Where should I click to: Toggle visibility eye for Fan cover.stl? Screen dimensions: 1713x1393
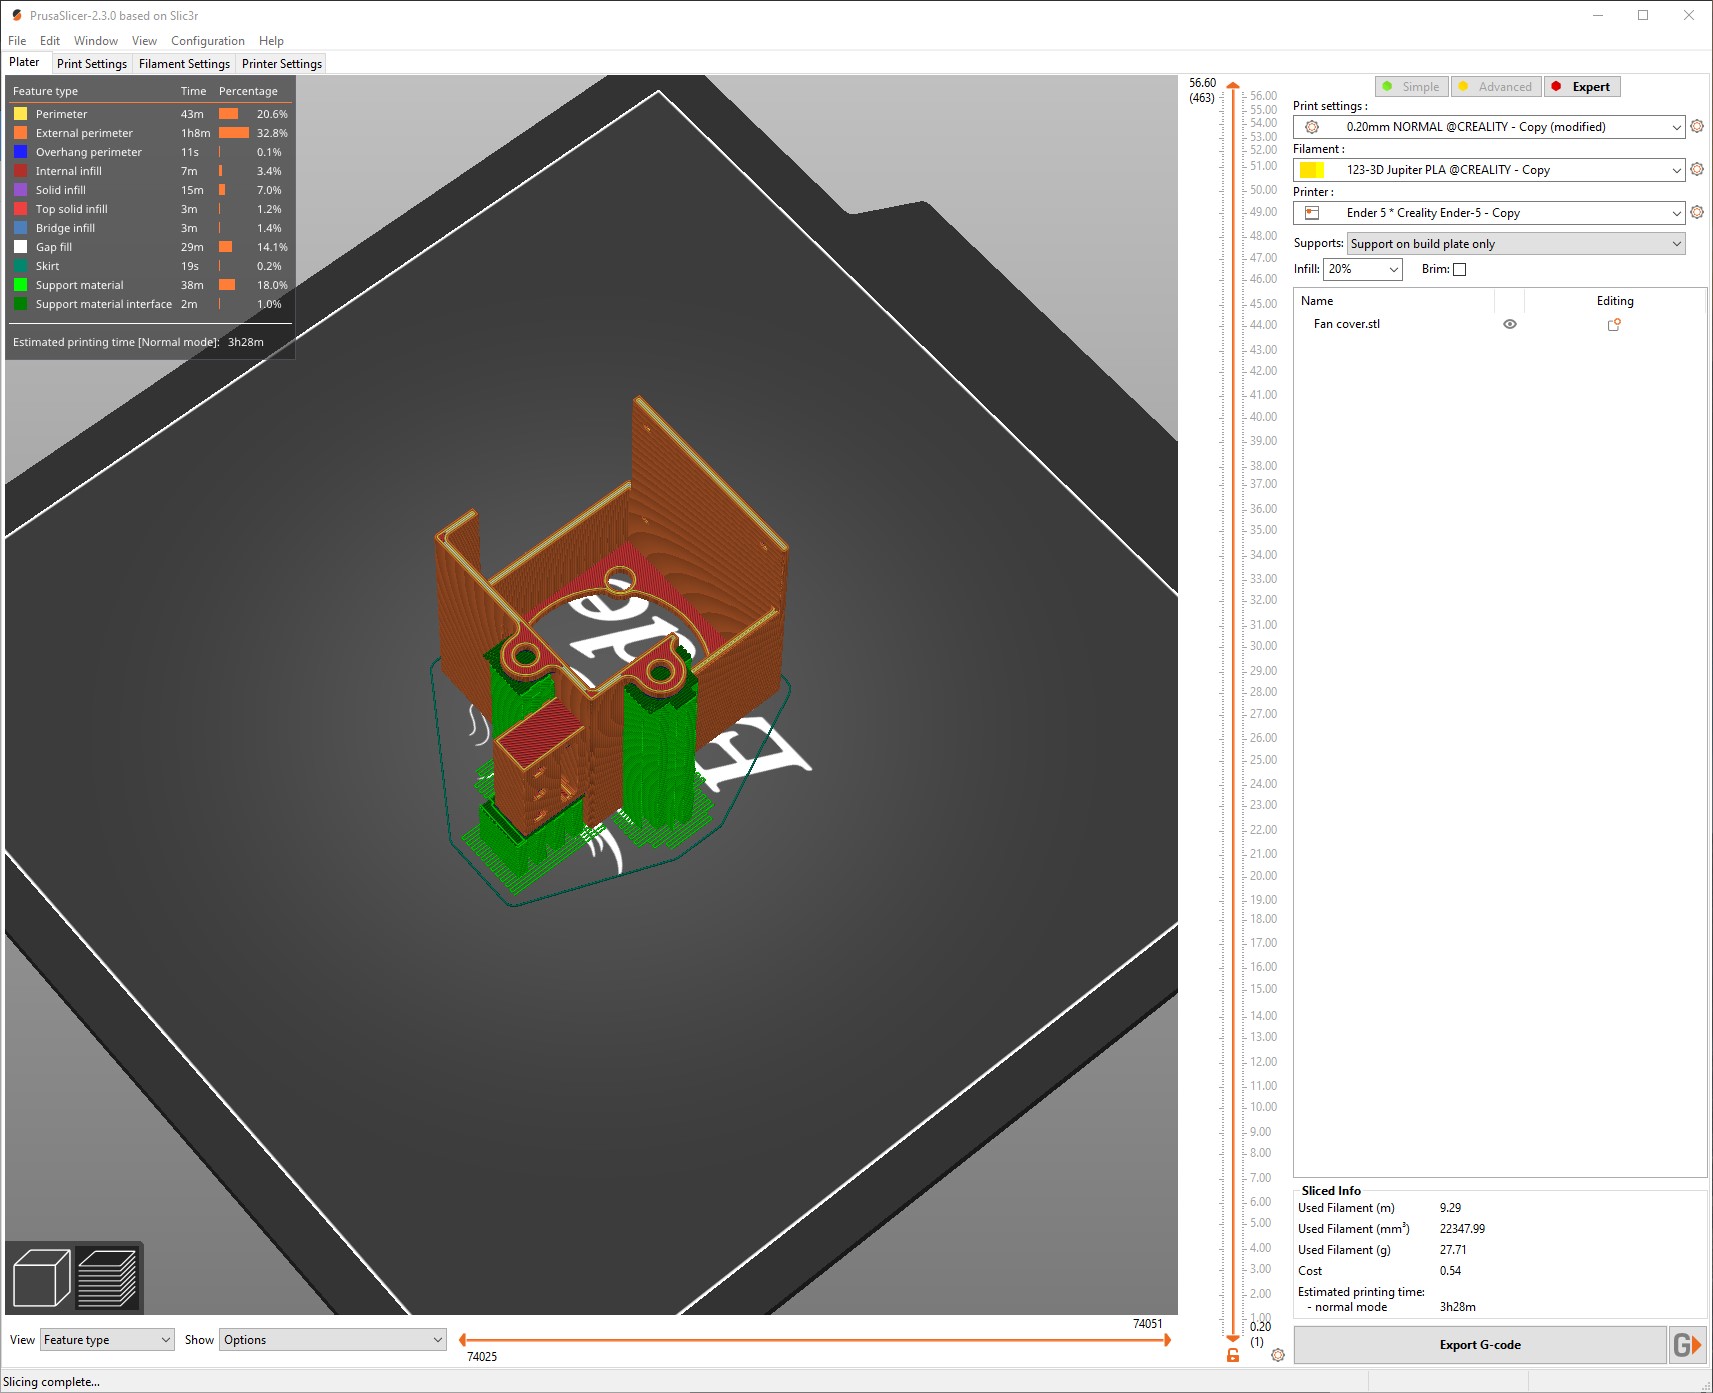pos(1510,324)
